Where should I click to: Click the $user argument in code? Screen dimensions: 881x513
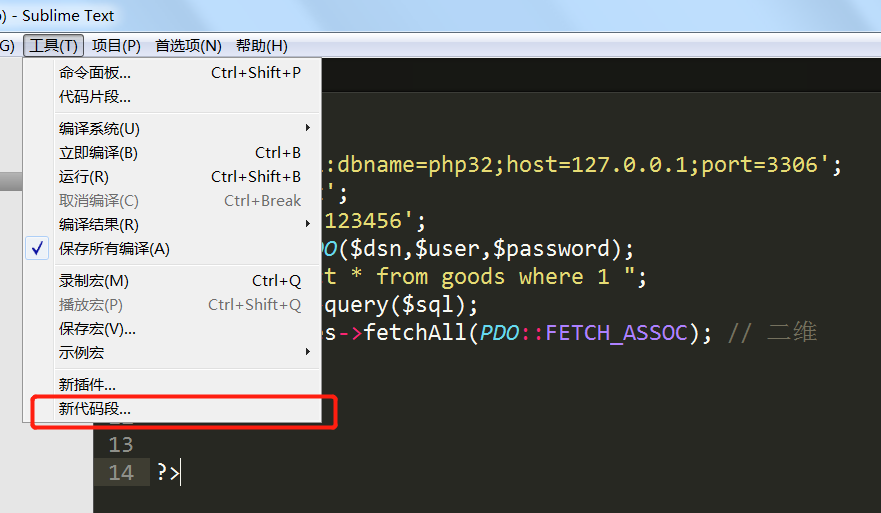coord(447,249)
